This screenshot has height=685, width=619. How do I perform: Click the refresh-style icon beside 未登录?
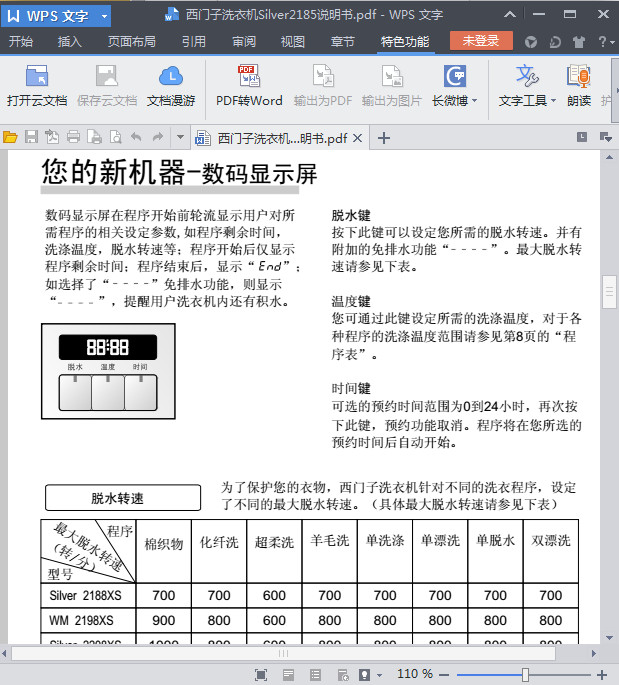coord(555,42)
